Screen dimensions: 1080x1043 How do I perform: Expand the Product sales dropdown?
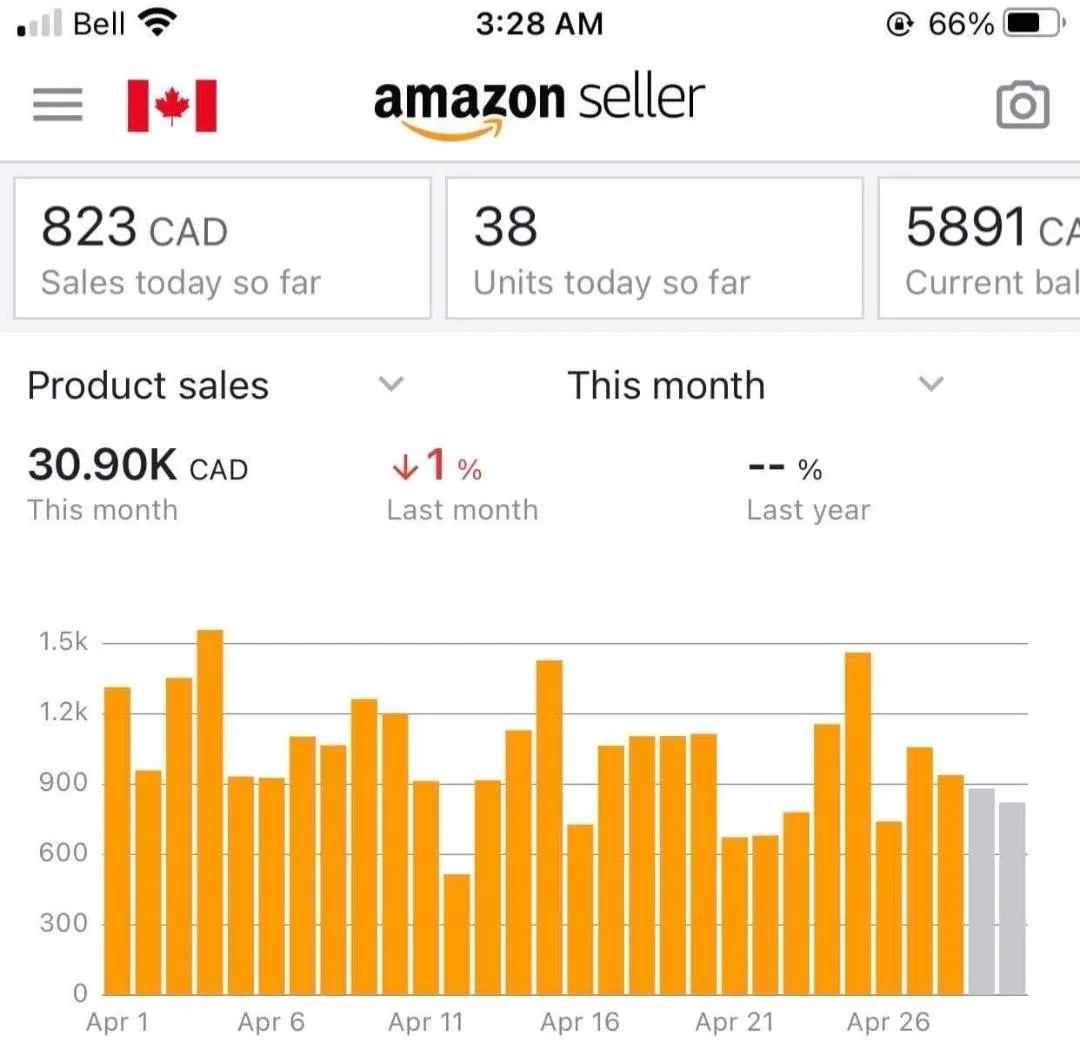tap(392, 384)
